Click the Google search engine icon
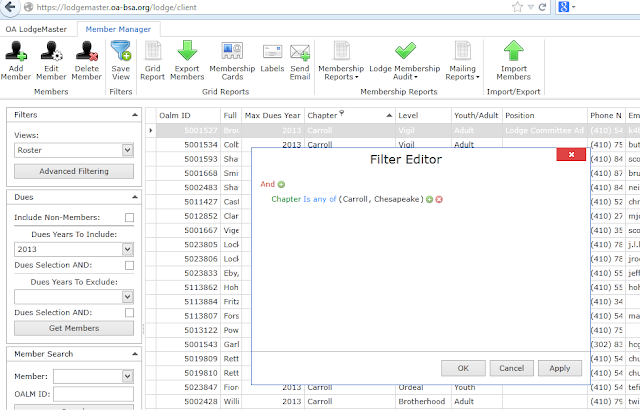The width and height of the screenshot is (640, 411). tap(564, 7)
